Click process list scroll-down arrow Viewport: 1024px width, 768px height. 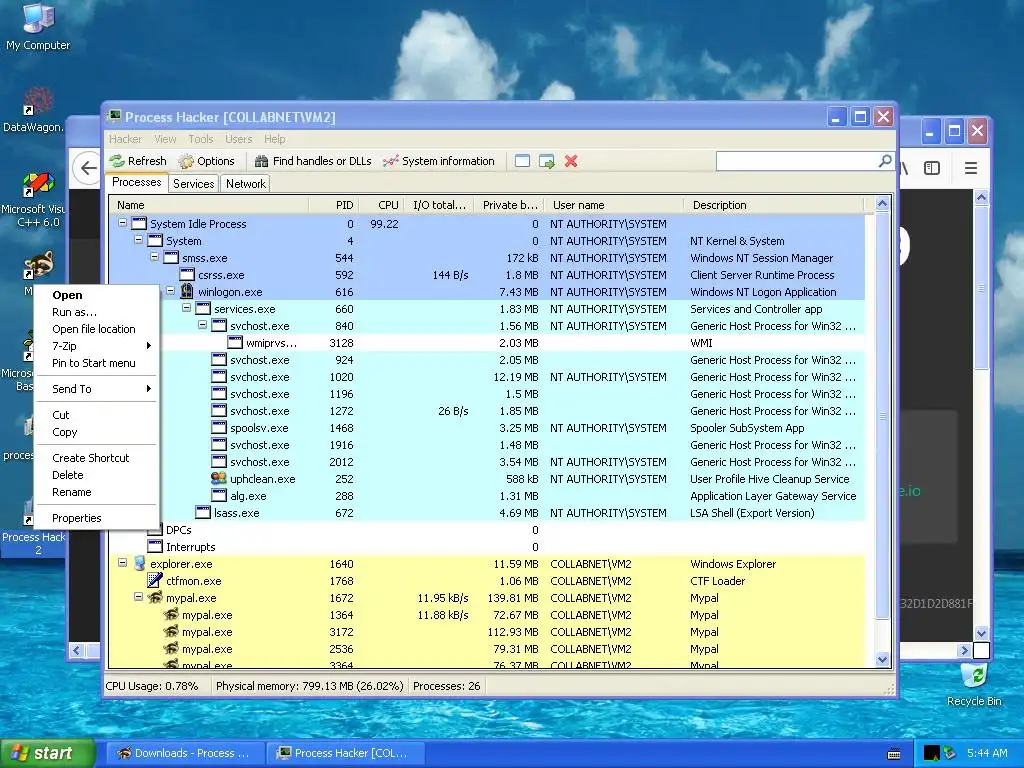882,659
